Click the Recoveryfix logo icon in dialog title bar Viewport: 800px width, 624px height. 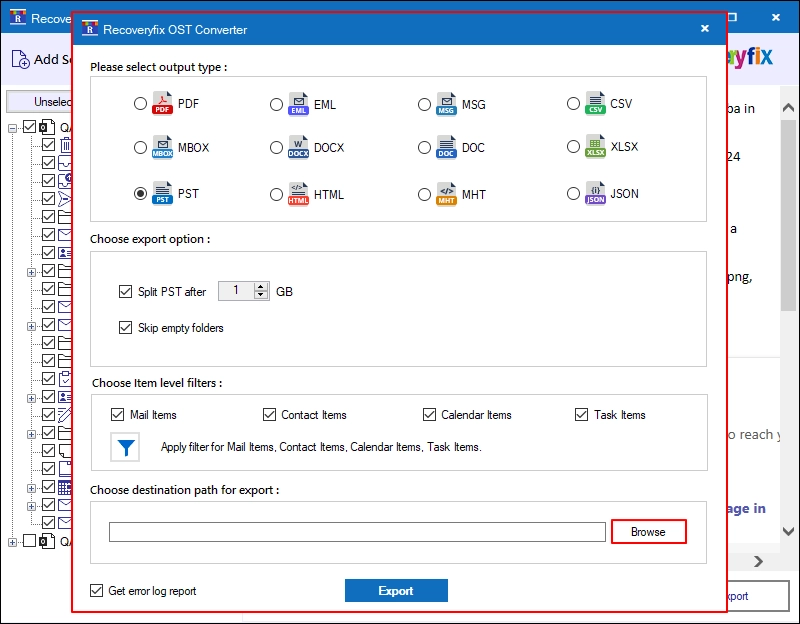pyautogui.click(x=90, y=28)
